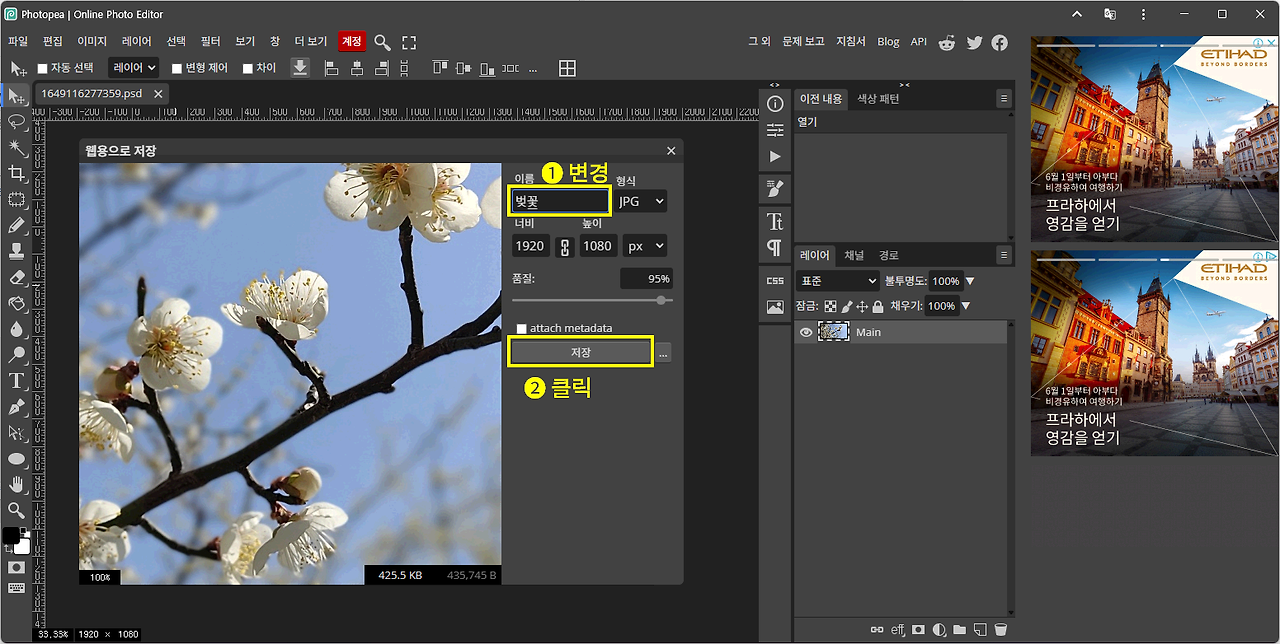Image resolution: width=1280 pixels, height=644 pixels.
Task: Select the Magic Wand tool
Action: coord(17,148)
